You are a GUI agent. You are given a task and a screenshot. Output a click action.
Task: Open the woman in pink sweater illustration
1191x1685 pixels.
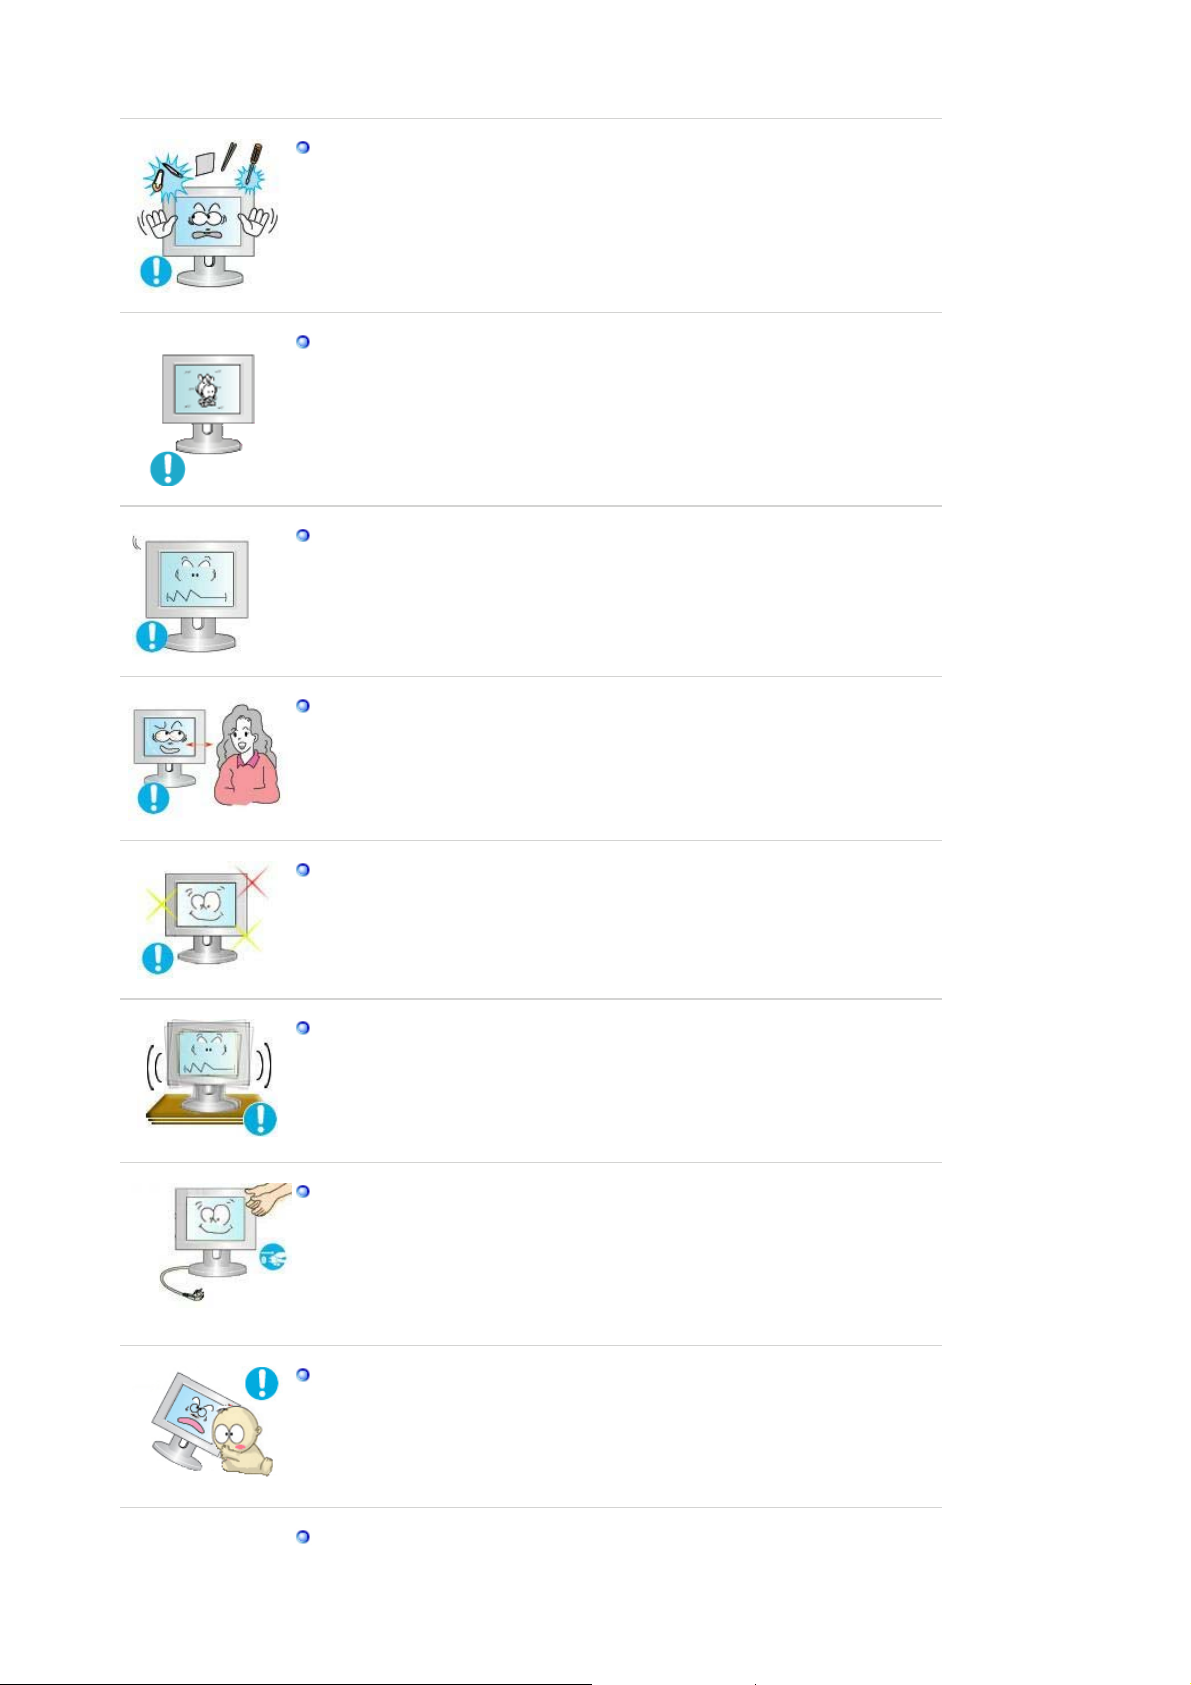(246, 755)
